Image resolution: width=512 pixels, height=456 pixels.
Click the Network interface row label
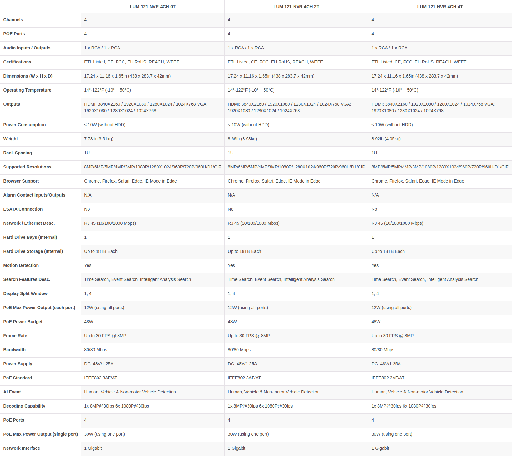[21, 448]
